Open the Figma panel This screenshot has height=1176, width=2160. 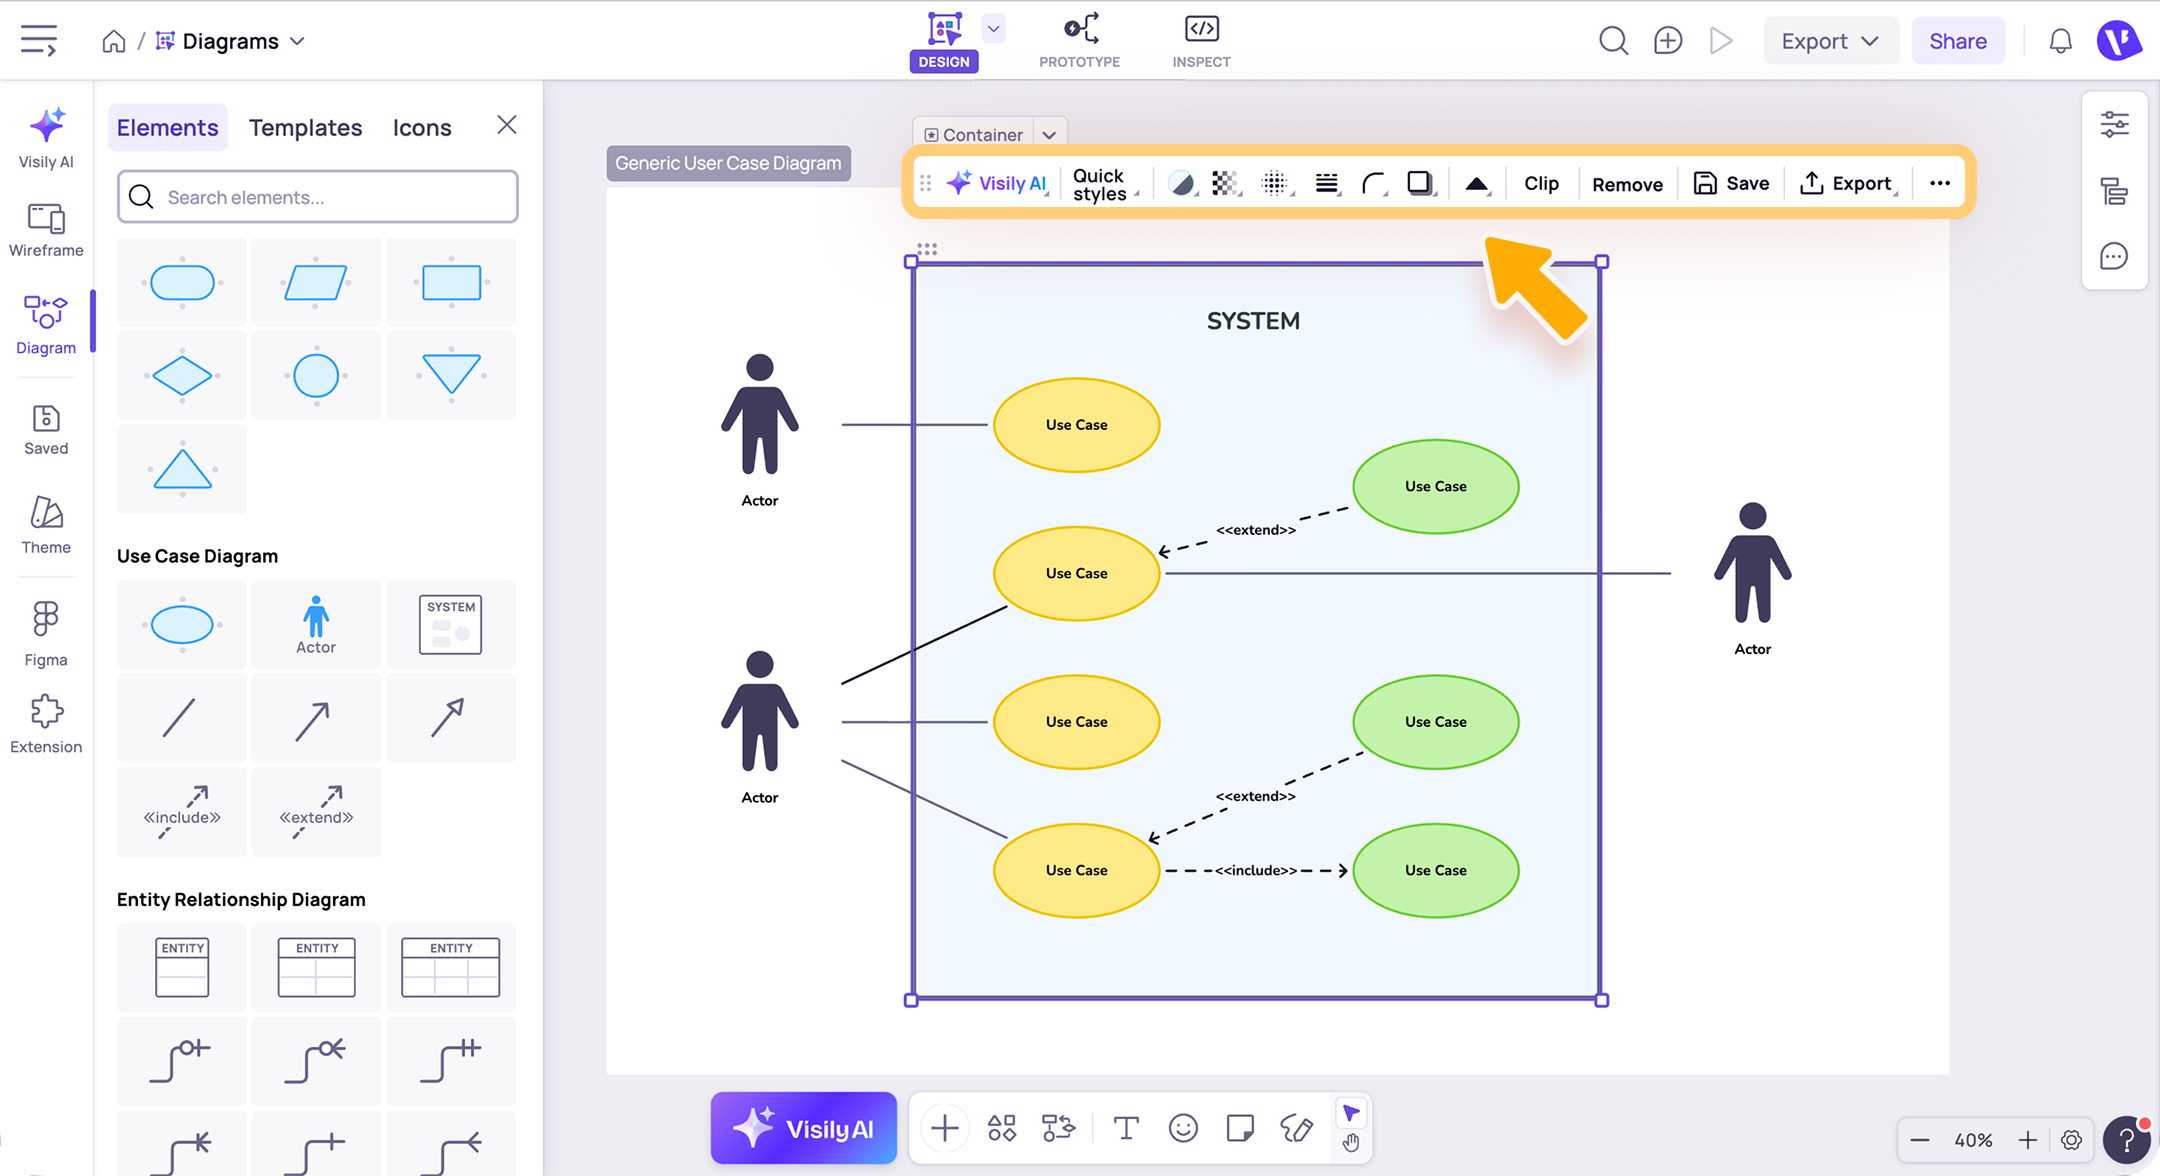click(46, 634)
